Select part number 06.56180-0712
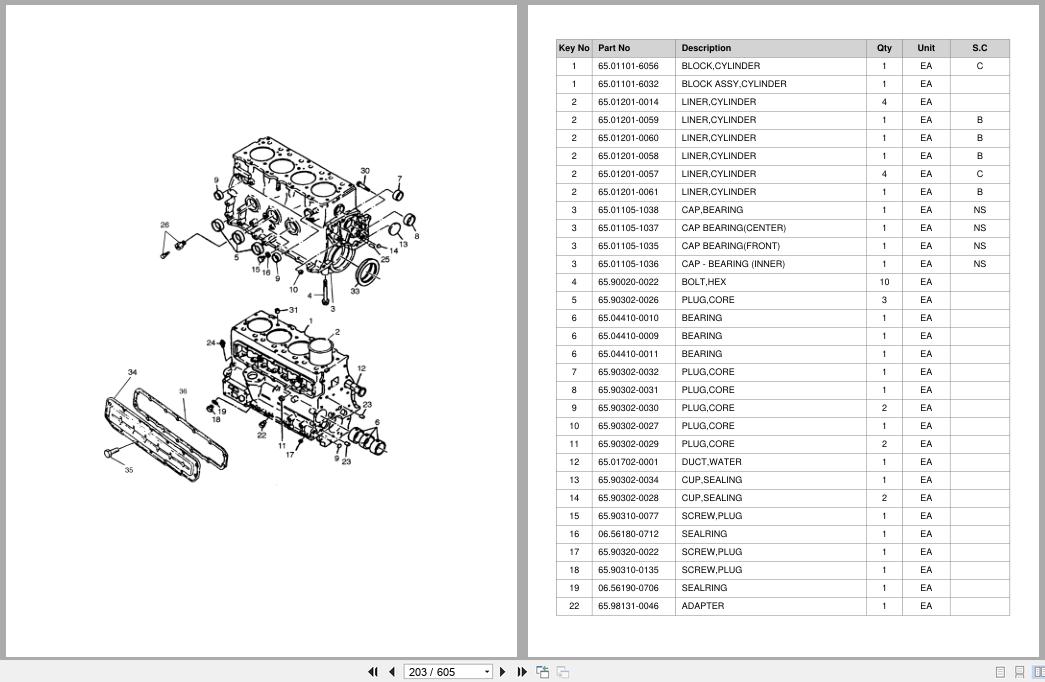Viewport: 1045px width, 682px height. 628,534
